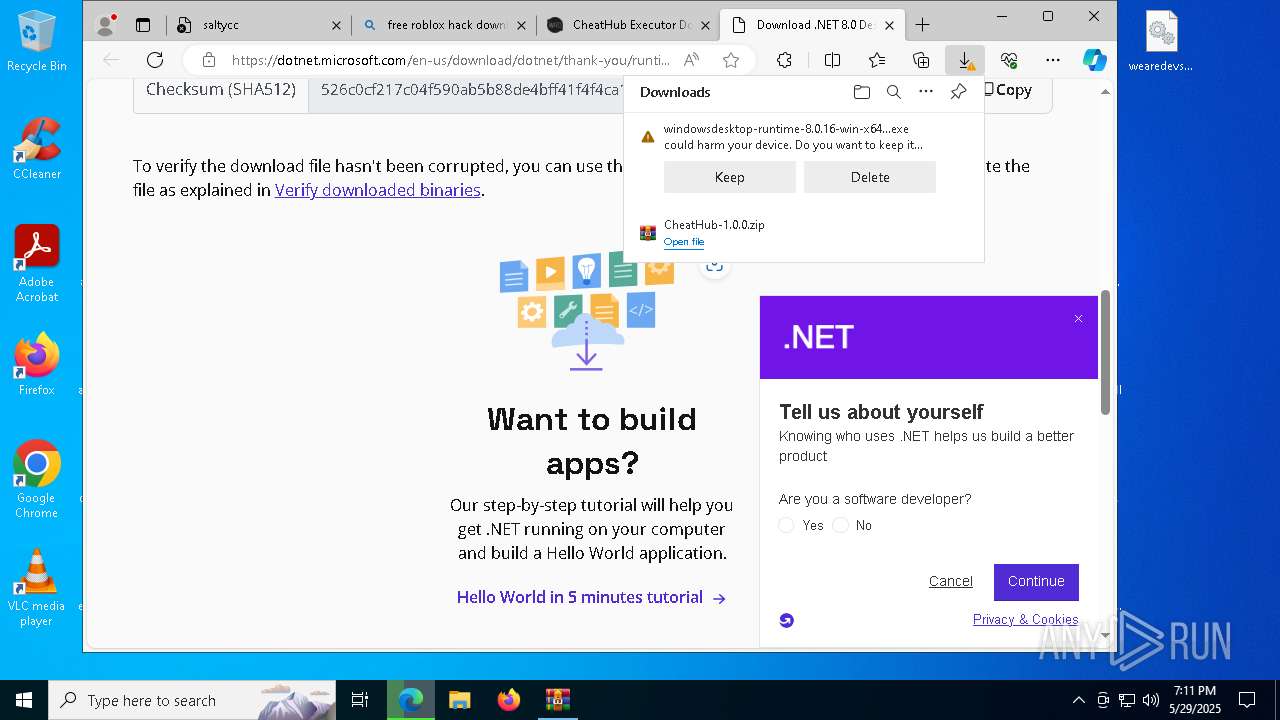Open notification center icon
1280x720 pixels.
pyautogui.click(x=1247, y=700)
